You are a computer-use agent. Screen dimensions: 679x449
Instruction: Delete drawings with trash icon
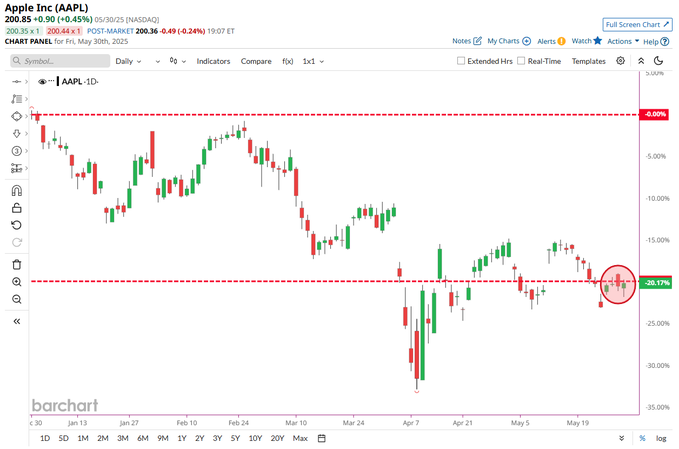click(x=16, y=265)
